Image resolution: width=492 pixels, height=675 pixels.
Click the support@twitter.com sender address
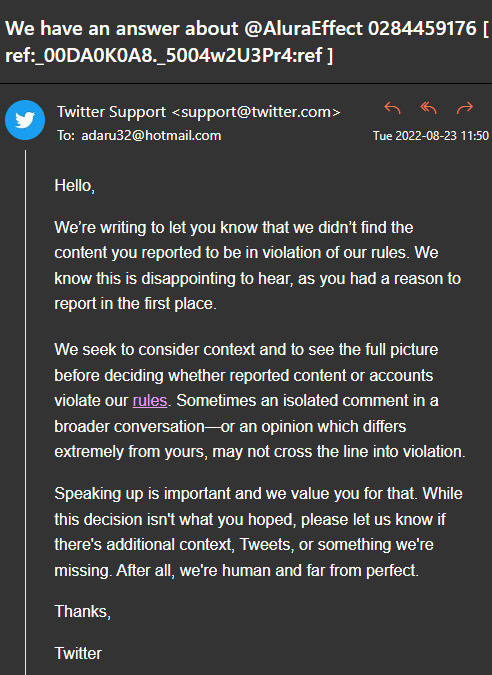coord(257,112)
